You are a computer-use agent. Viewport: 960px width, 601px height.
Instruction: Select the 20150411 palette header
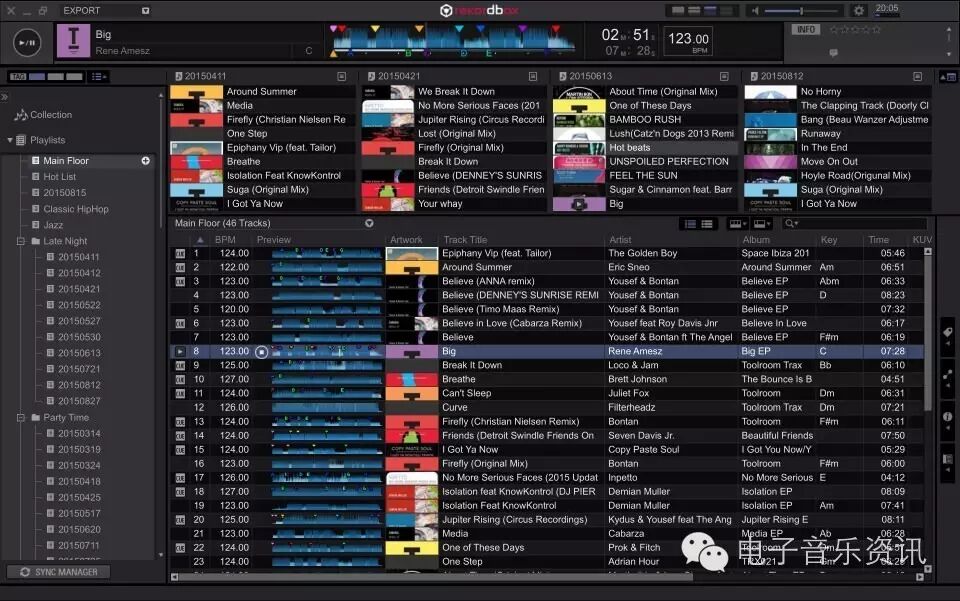click(x=205, y=76)
